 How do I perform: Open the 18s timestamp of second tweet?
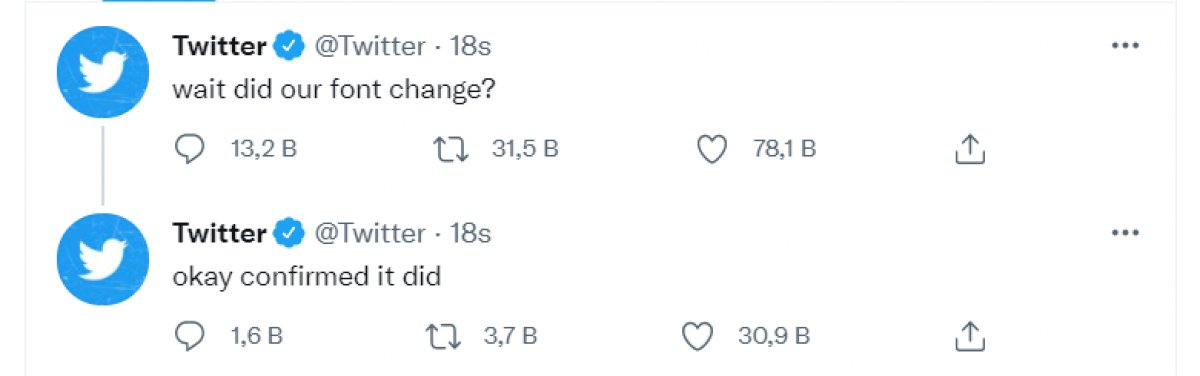pyautogui.click(x=470, y=233)
